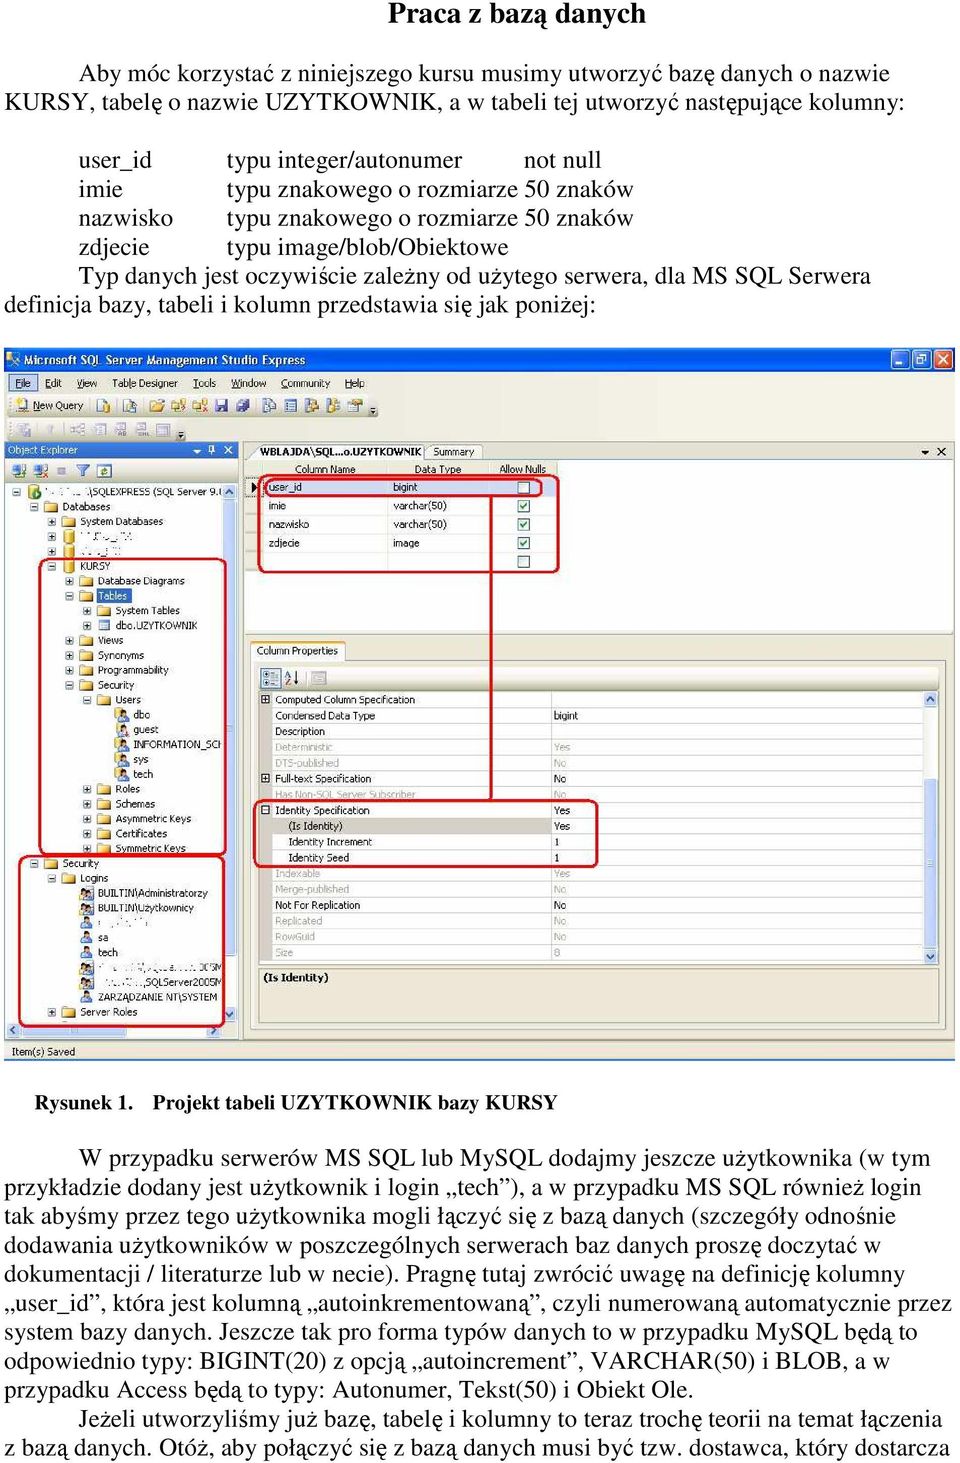Expand the System Tables node
Viewport: 960px width, 1463px height.
(x=87, y=611)
